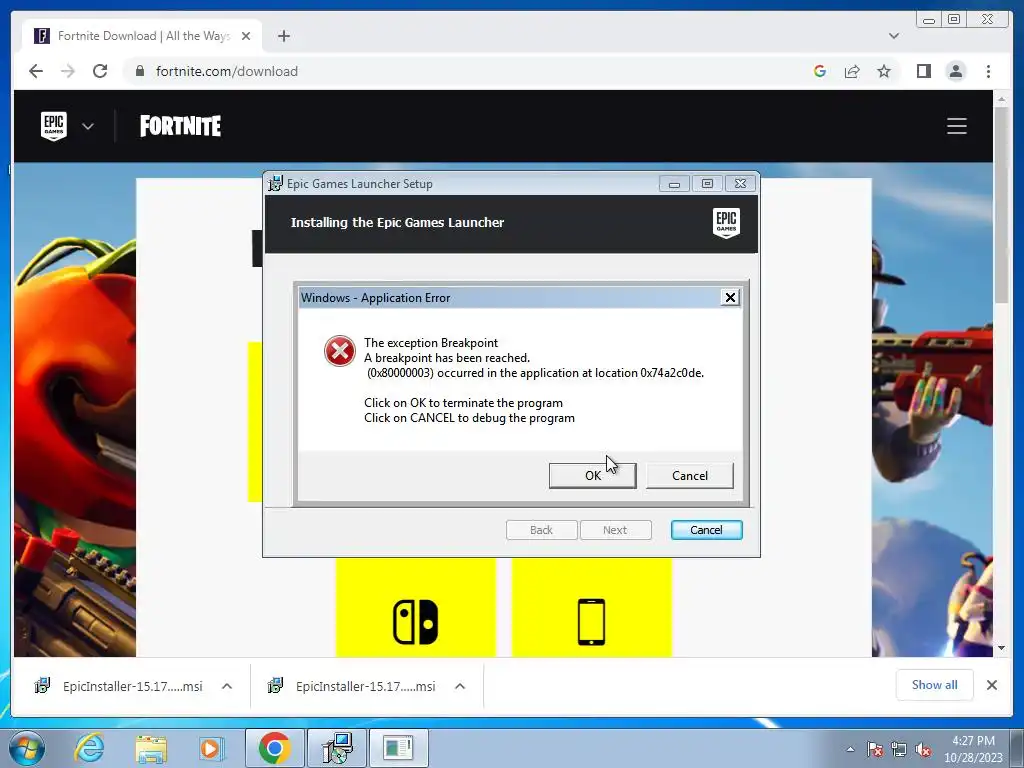Minimize the Epic Games Launcher Setup window
1024x768 pixels.
[x=675, y=184]
